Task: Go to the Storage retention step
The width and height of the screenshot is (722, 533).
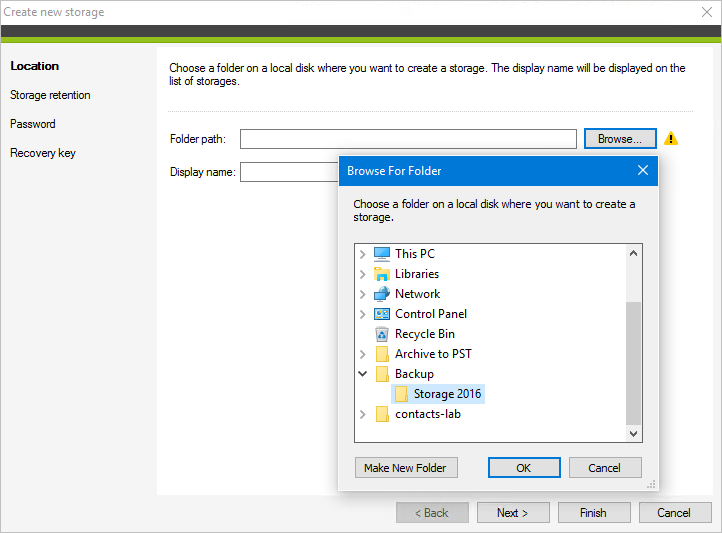Action: 50,95
